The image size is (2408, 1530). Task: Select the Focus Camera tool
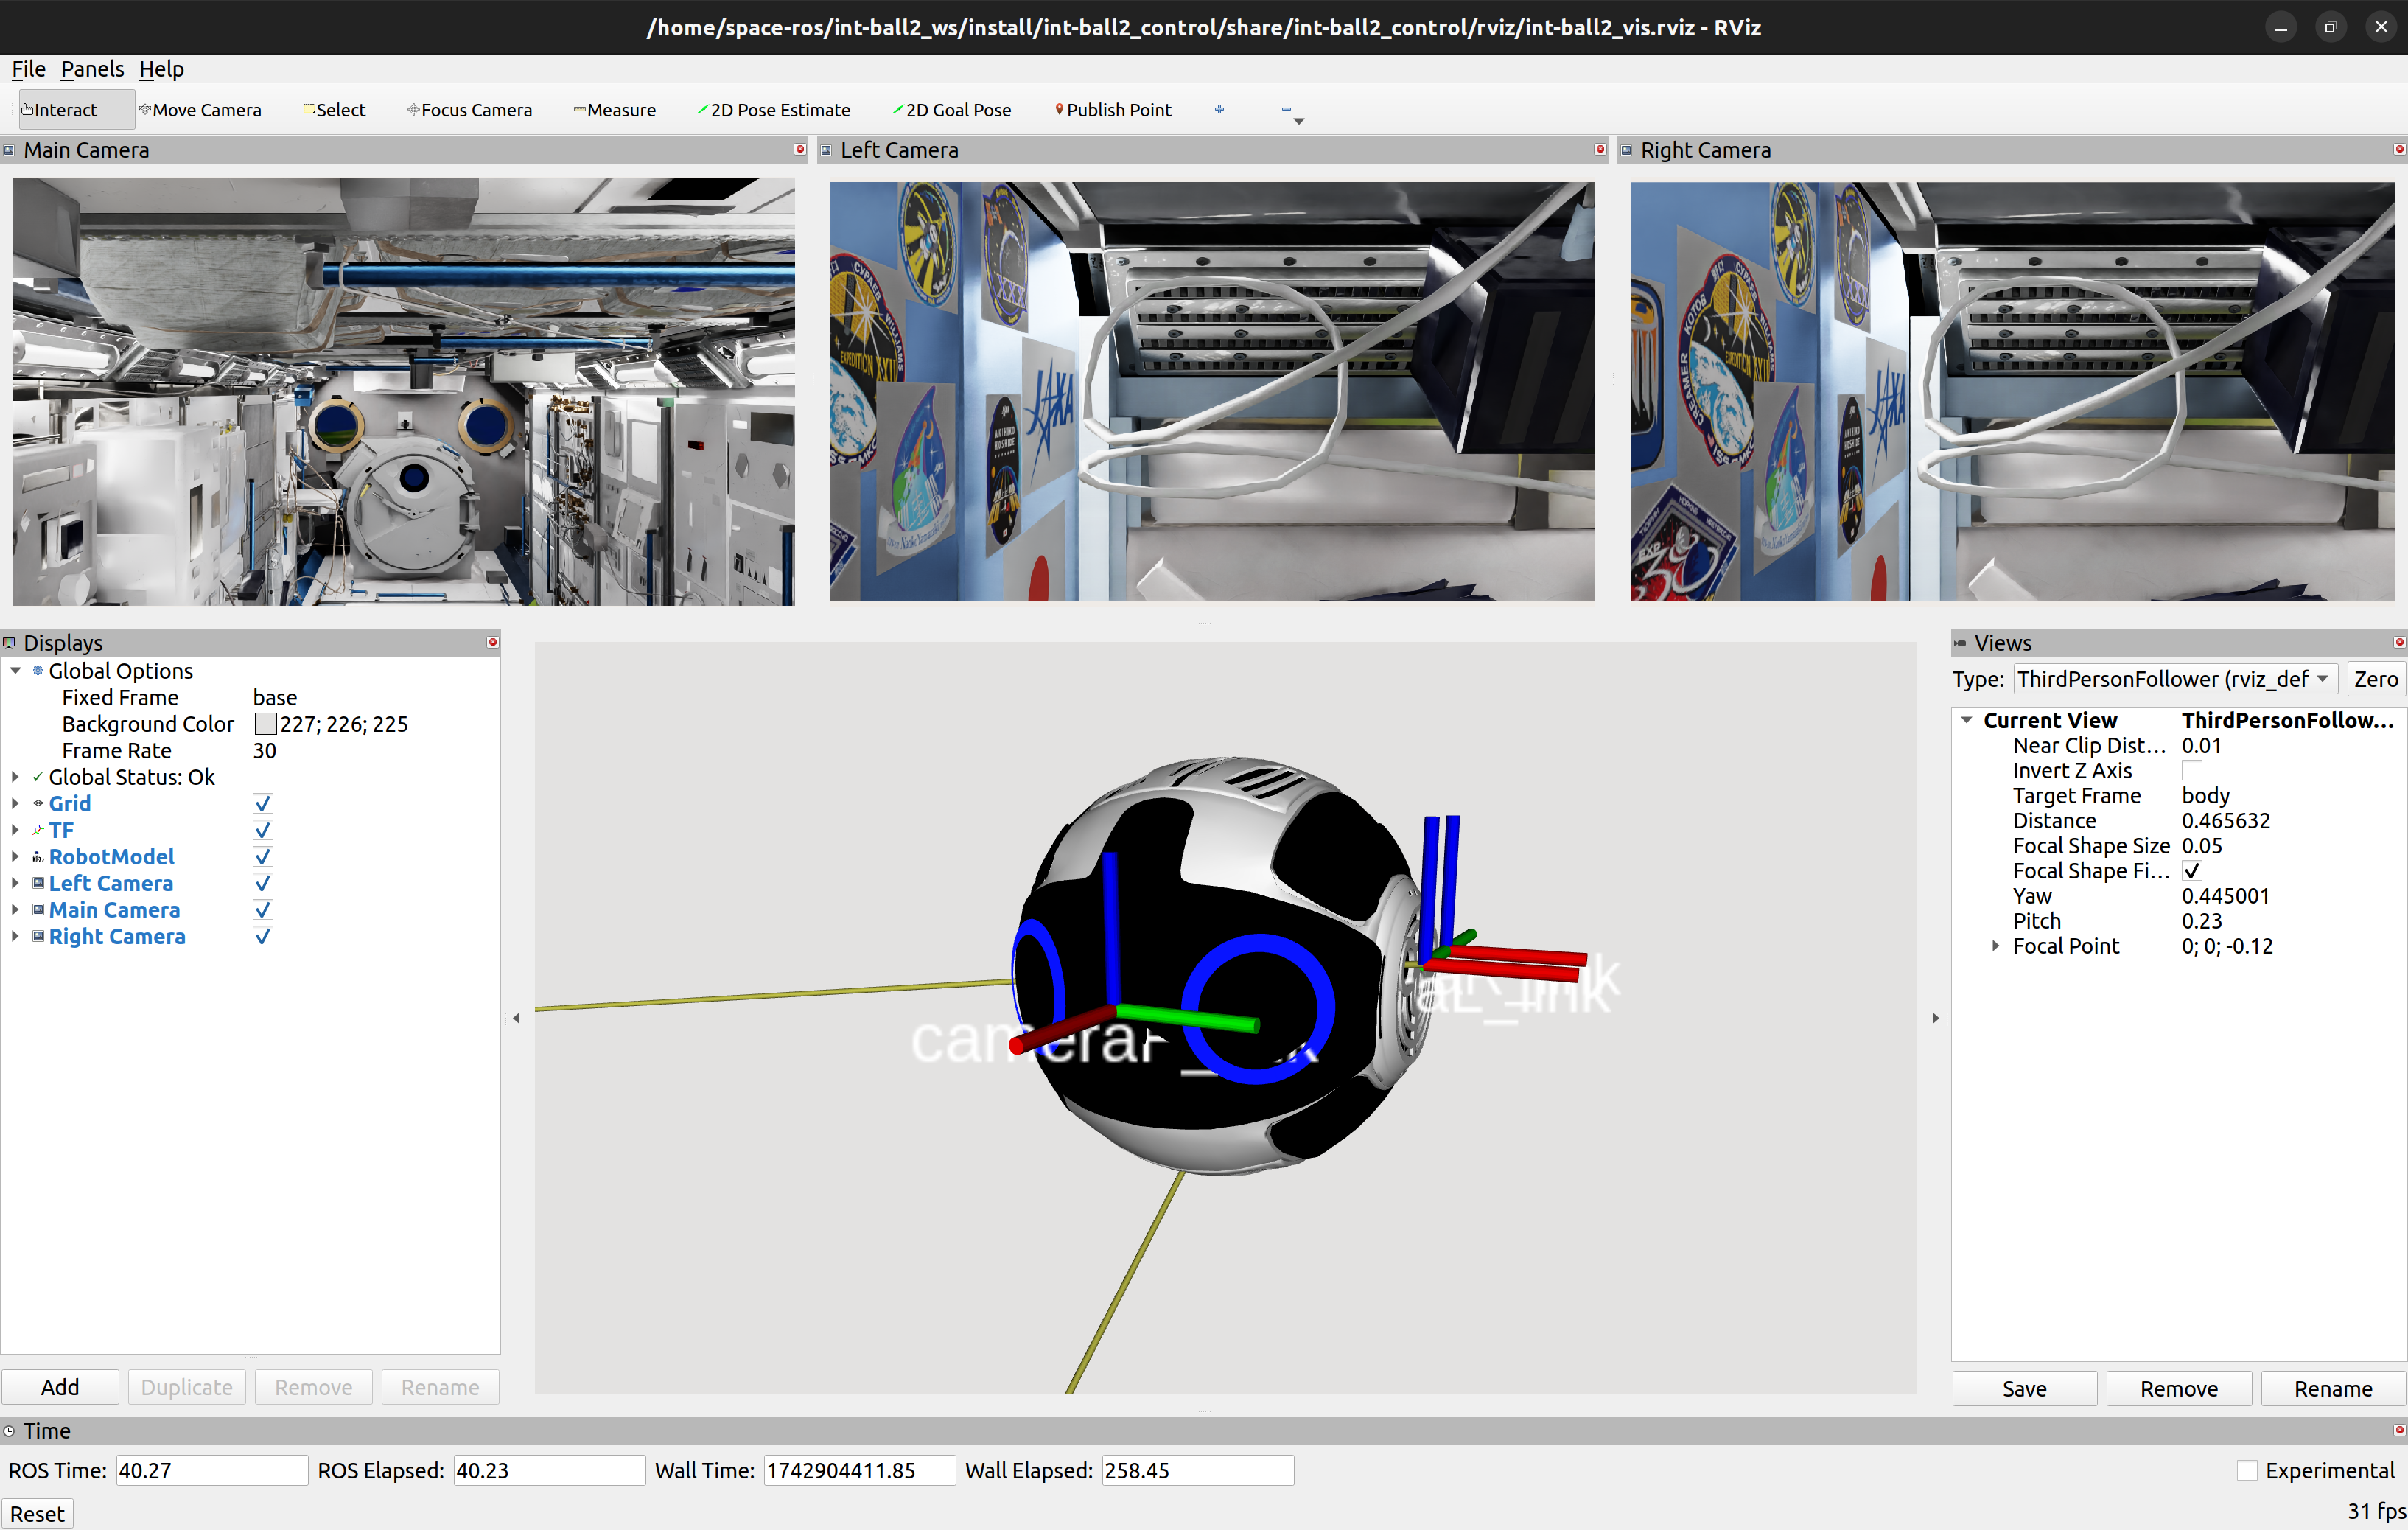(469, 110)
